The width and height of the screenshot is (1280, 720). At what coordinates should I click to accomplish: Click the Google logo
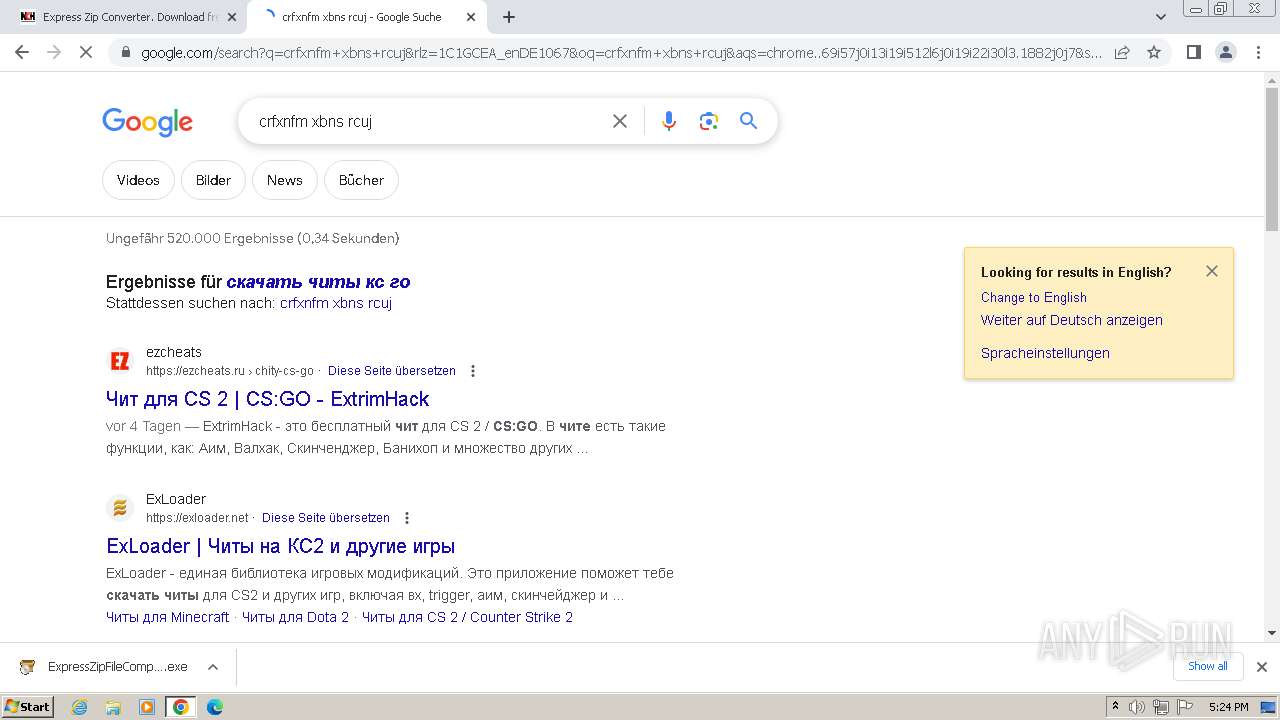click(x=147, y=122)
